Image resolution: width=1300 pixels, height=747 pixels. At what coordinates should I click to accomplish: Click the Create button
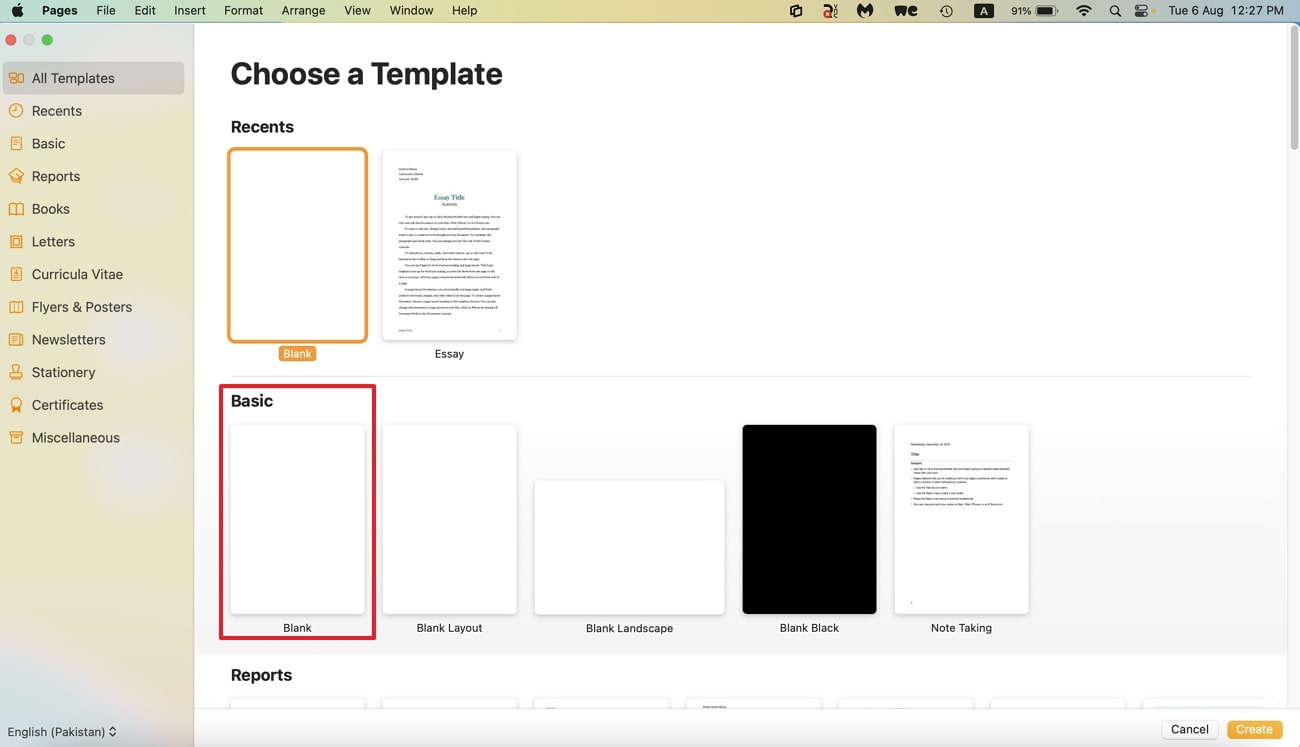[1254, 729]
